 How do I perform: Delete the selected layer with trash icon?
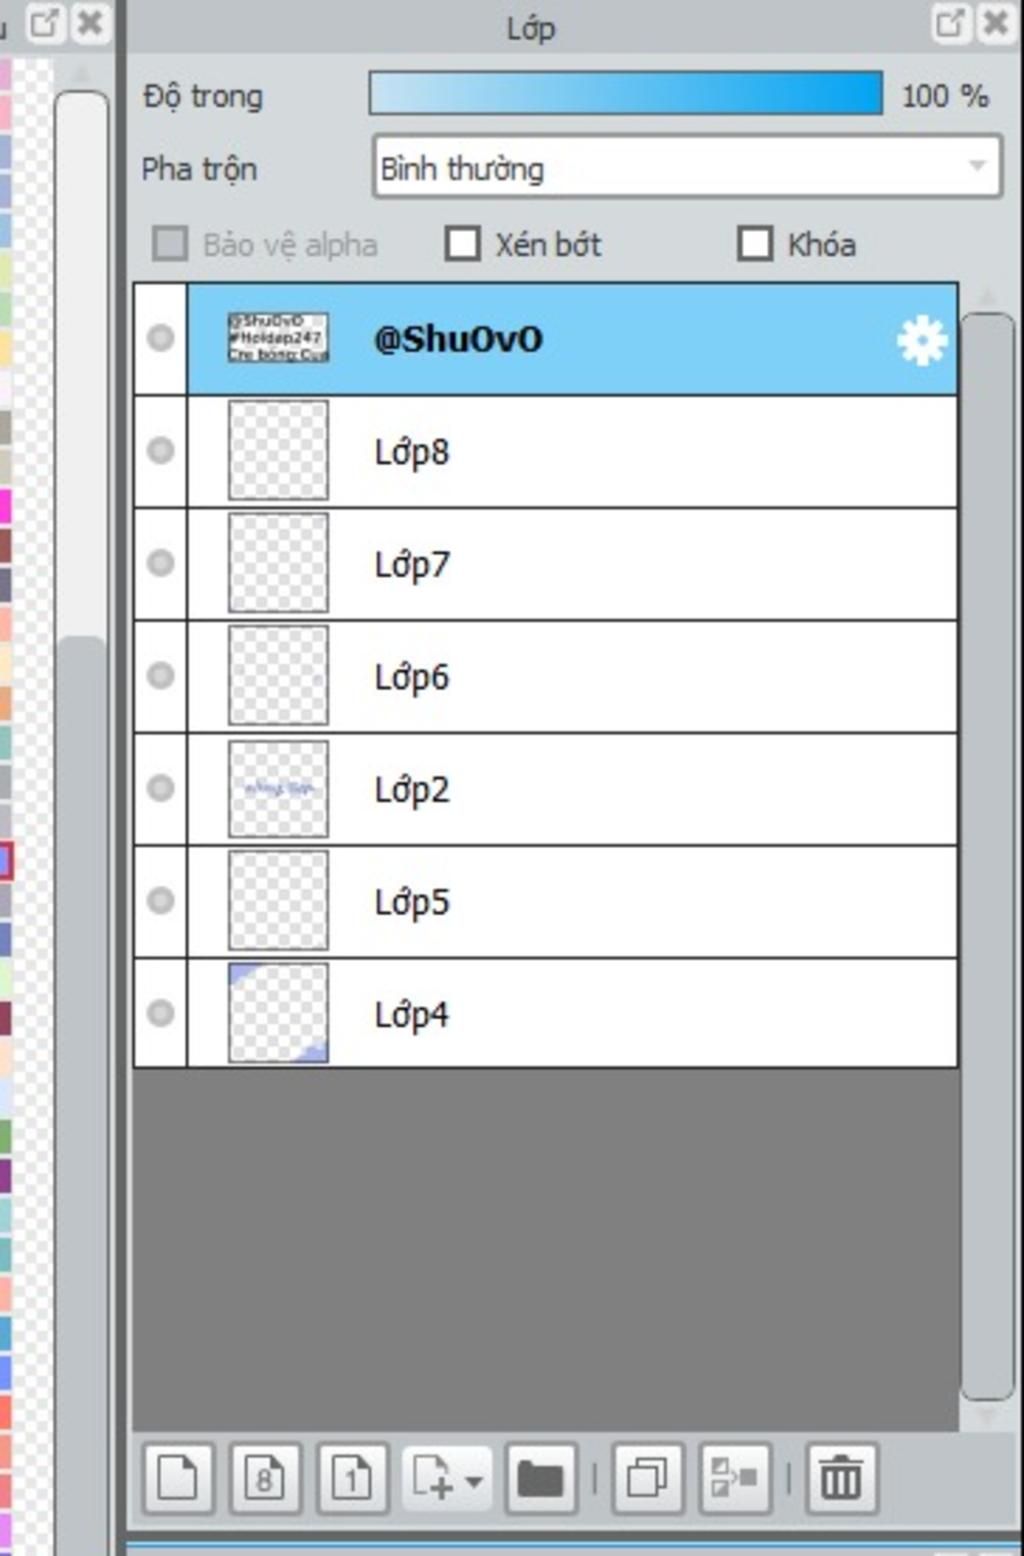coord(841,1477)
